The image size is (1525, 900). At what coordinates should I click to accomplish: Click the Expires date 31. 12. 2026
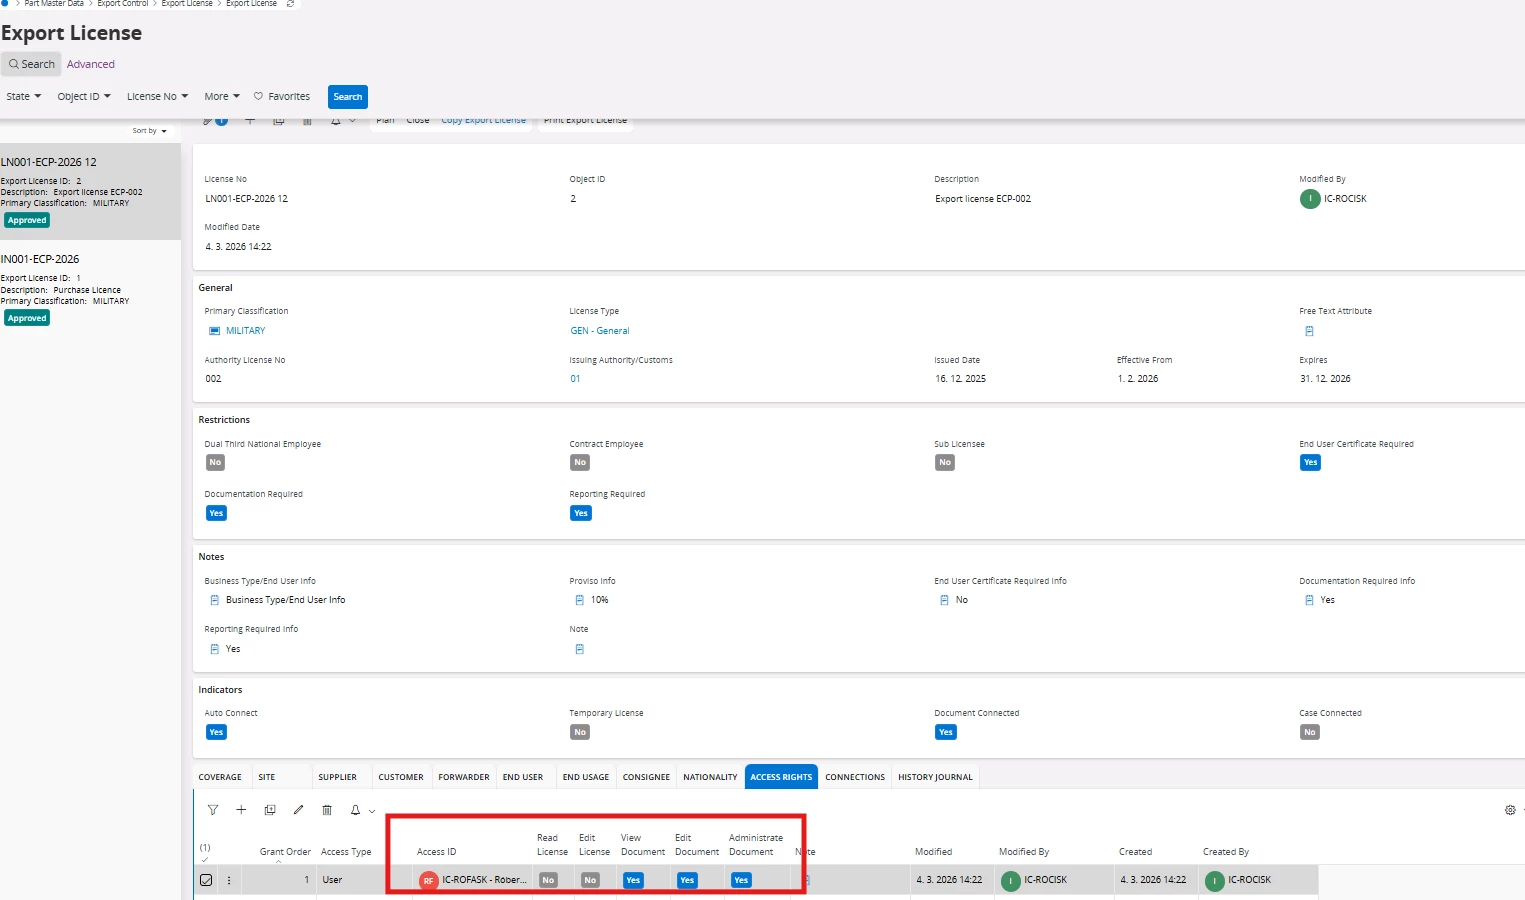pos(1325,379)
